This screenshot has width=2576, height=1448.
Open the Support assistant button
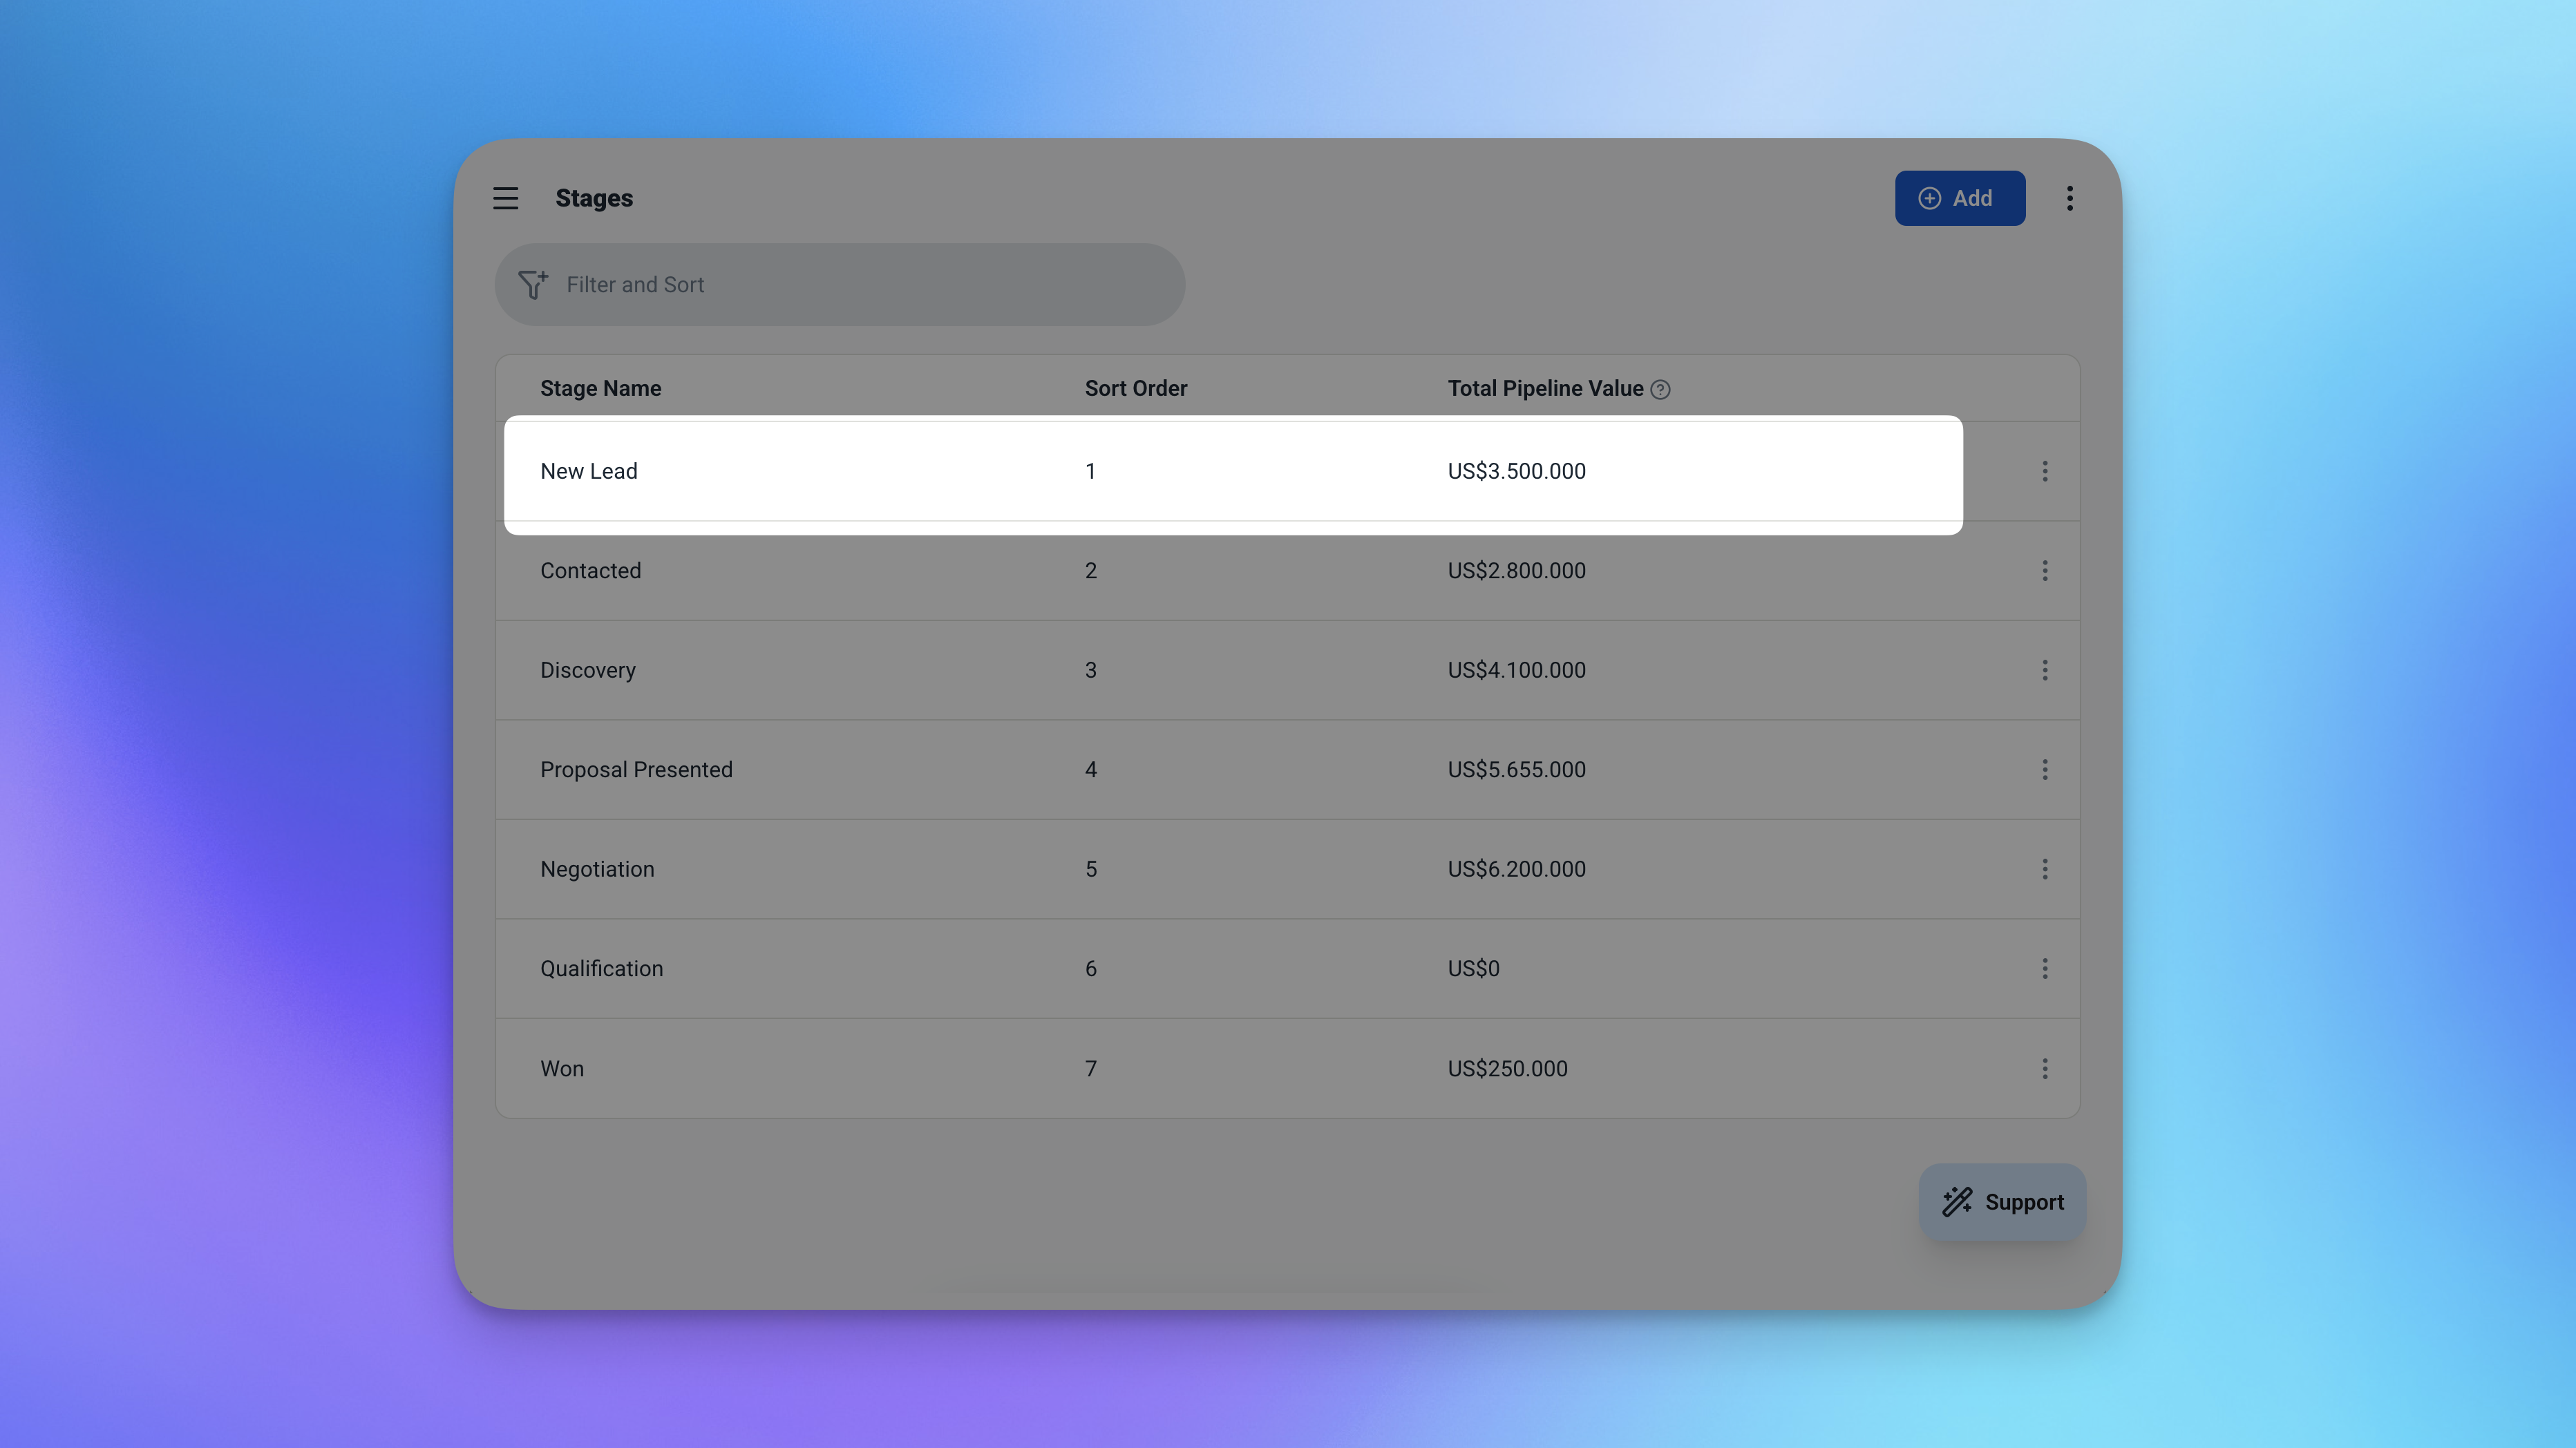click(2002, 1202)
